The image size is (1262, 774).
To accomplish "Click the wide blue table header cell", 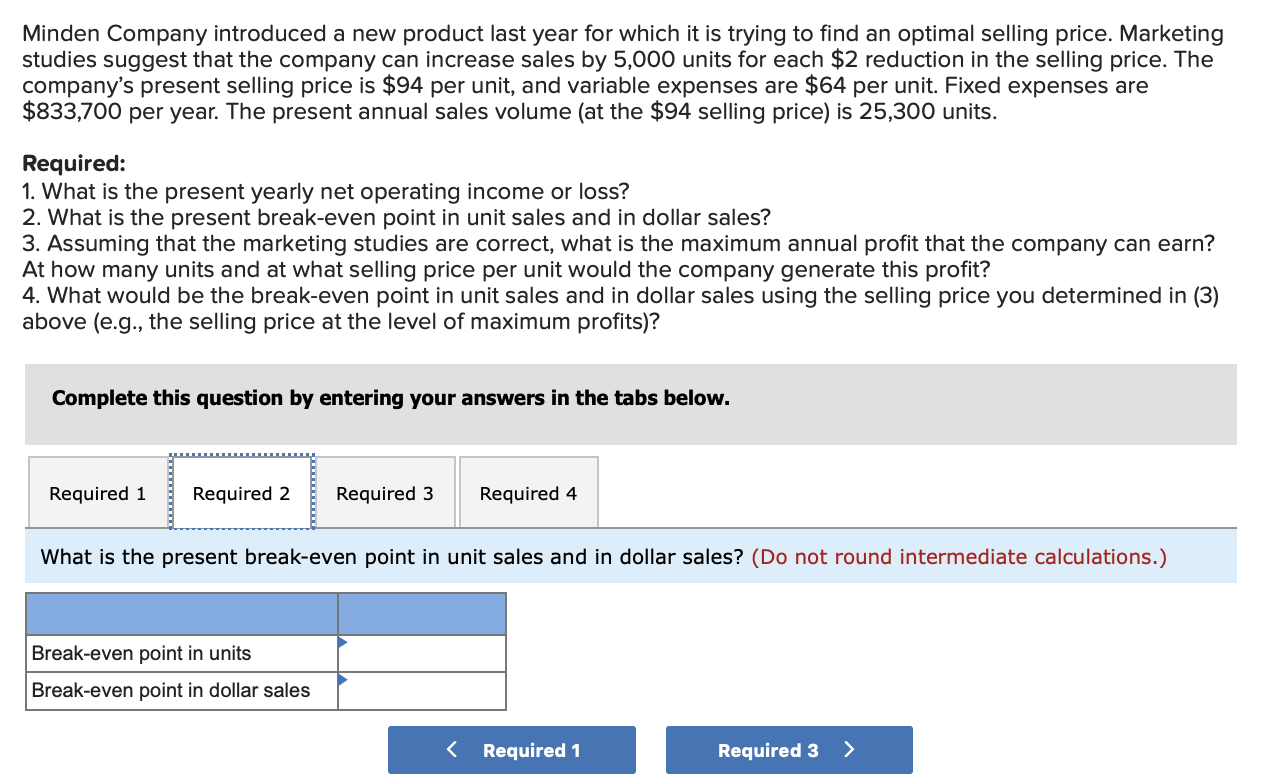I will click(181, 613).
